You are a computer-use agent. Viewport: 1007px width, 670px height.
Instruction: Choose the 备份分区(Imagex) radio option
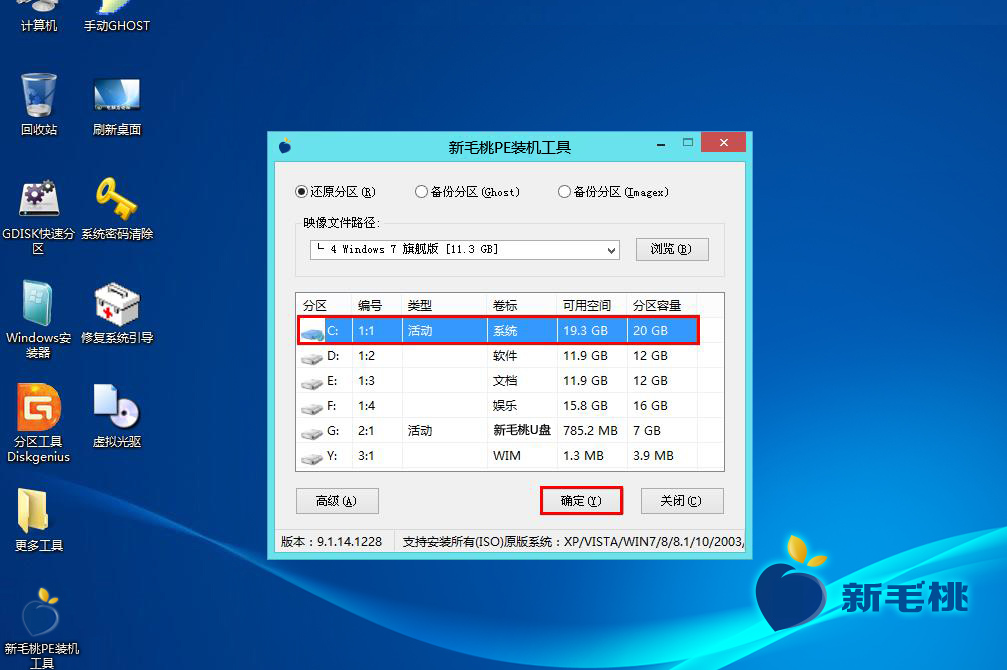coord(614,191)
